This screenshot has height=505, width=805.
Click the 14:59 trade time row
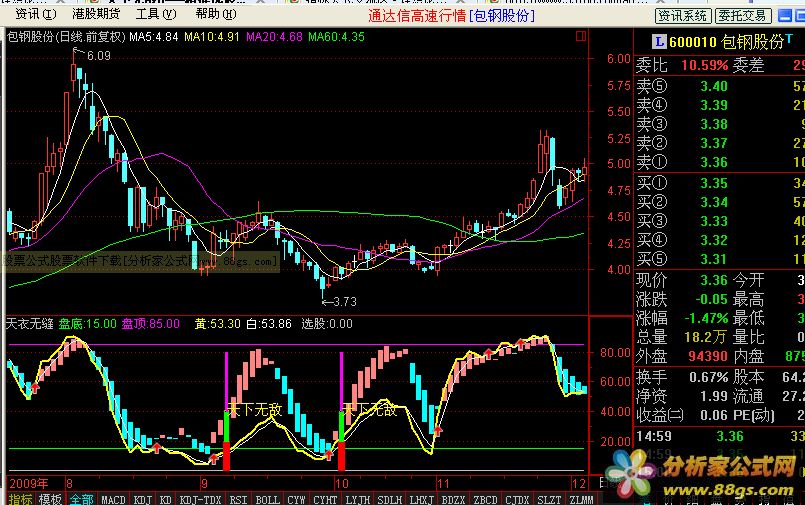coord(719,436)
